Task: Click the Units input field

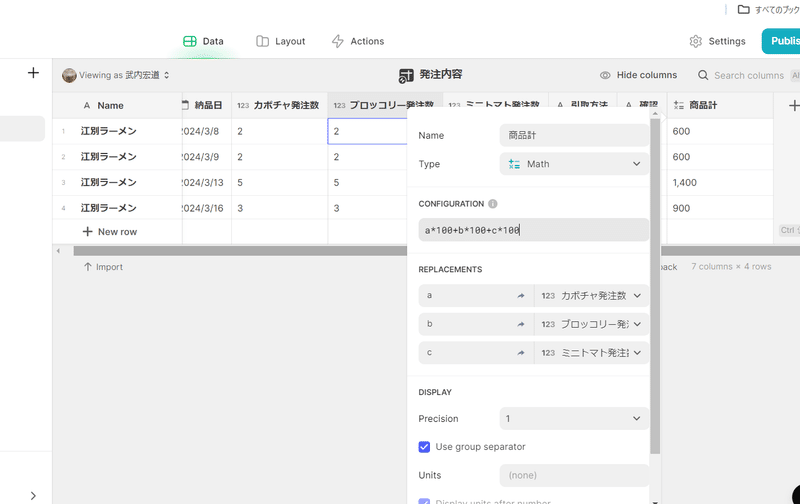Action: (574, 475)
